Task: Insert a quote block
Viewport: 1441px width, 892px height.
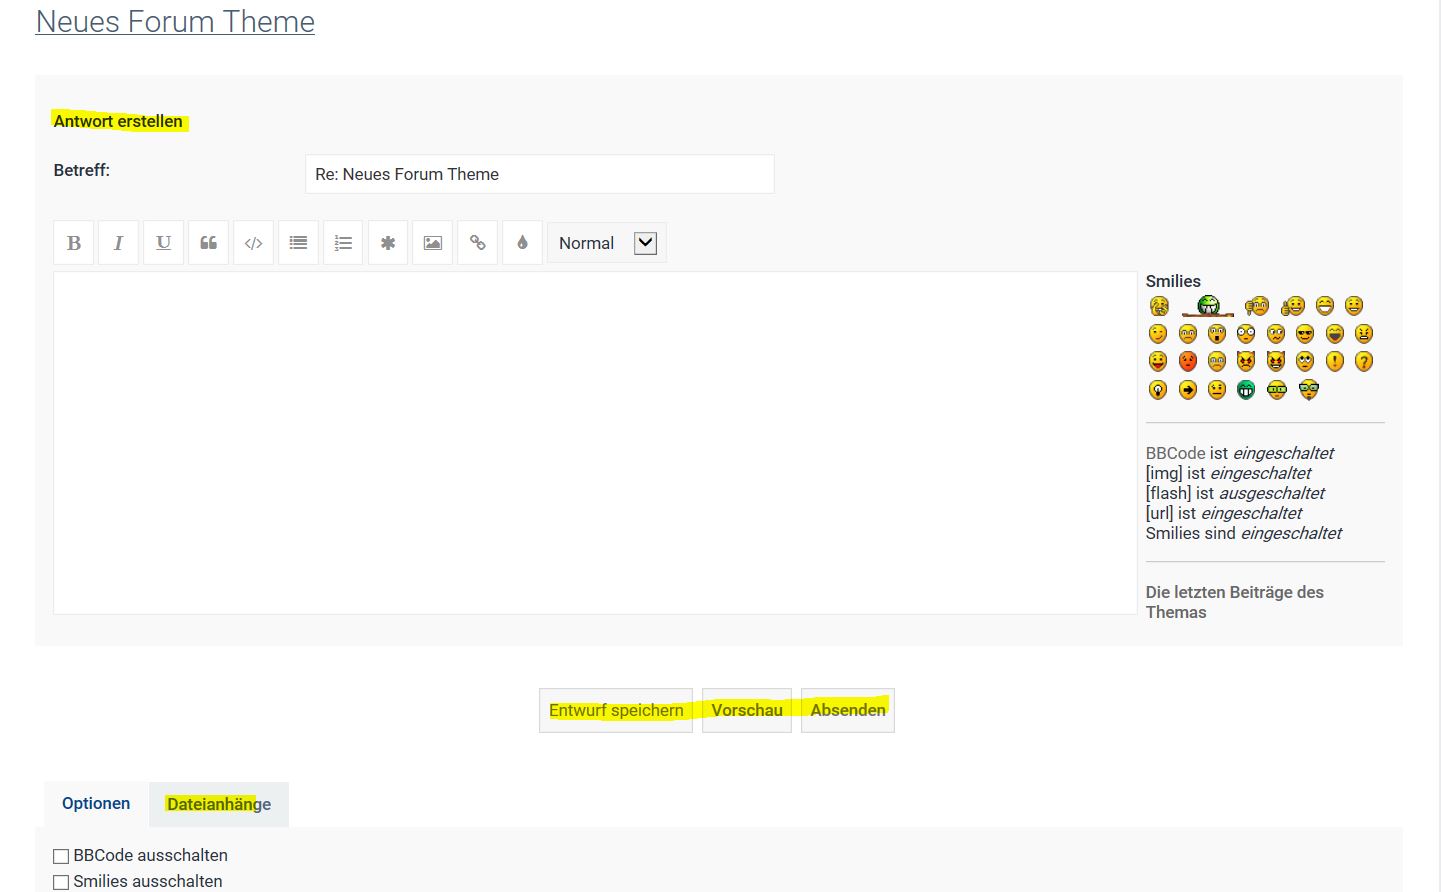Action: tap(209, 243)
